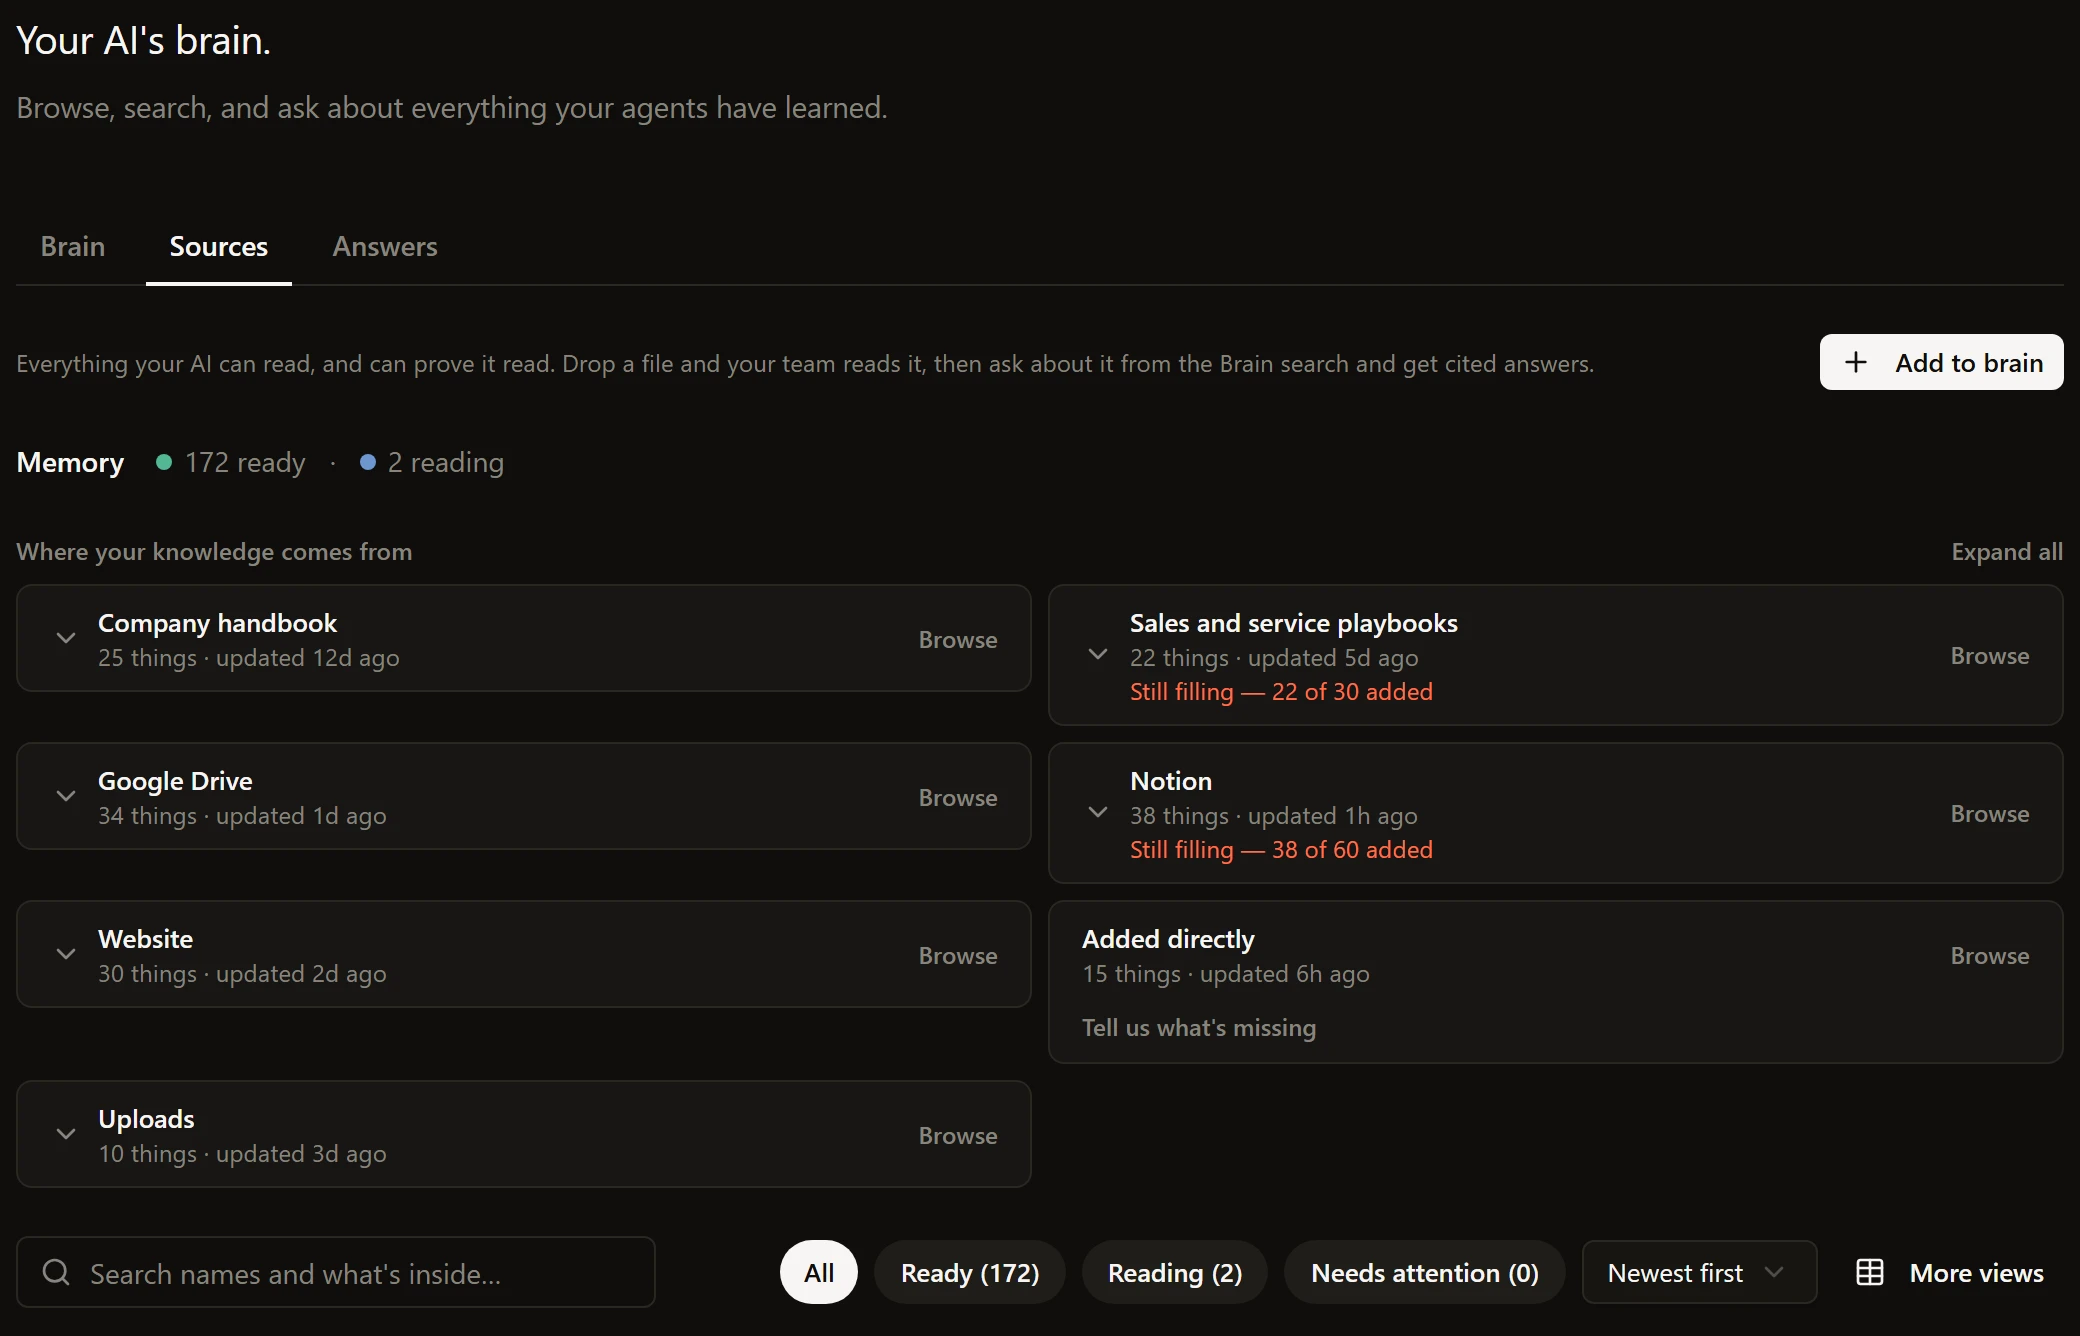Browse the Notion source

(1990, 813)
